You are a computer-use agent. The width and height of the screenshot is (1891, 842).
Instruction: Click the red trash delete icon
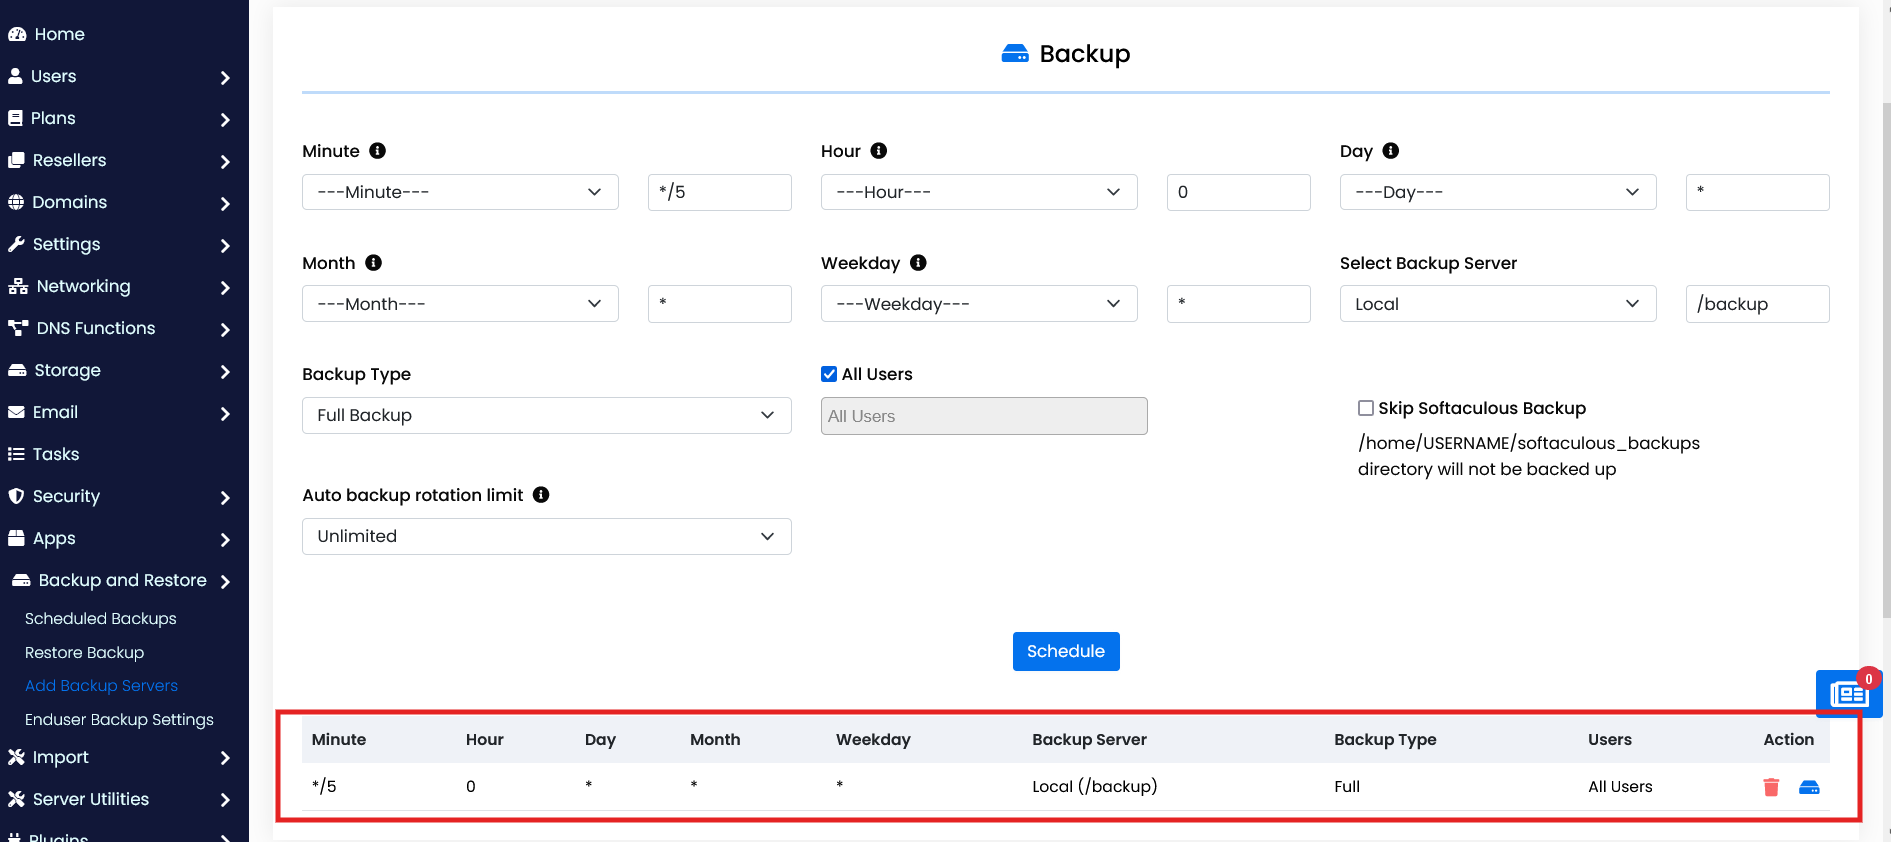pyautogui.click(x=1771, y=787)
